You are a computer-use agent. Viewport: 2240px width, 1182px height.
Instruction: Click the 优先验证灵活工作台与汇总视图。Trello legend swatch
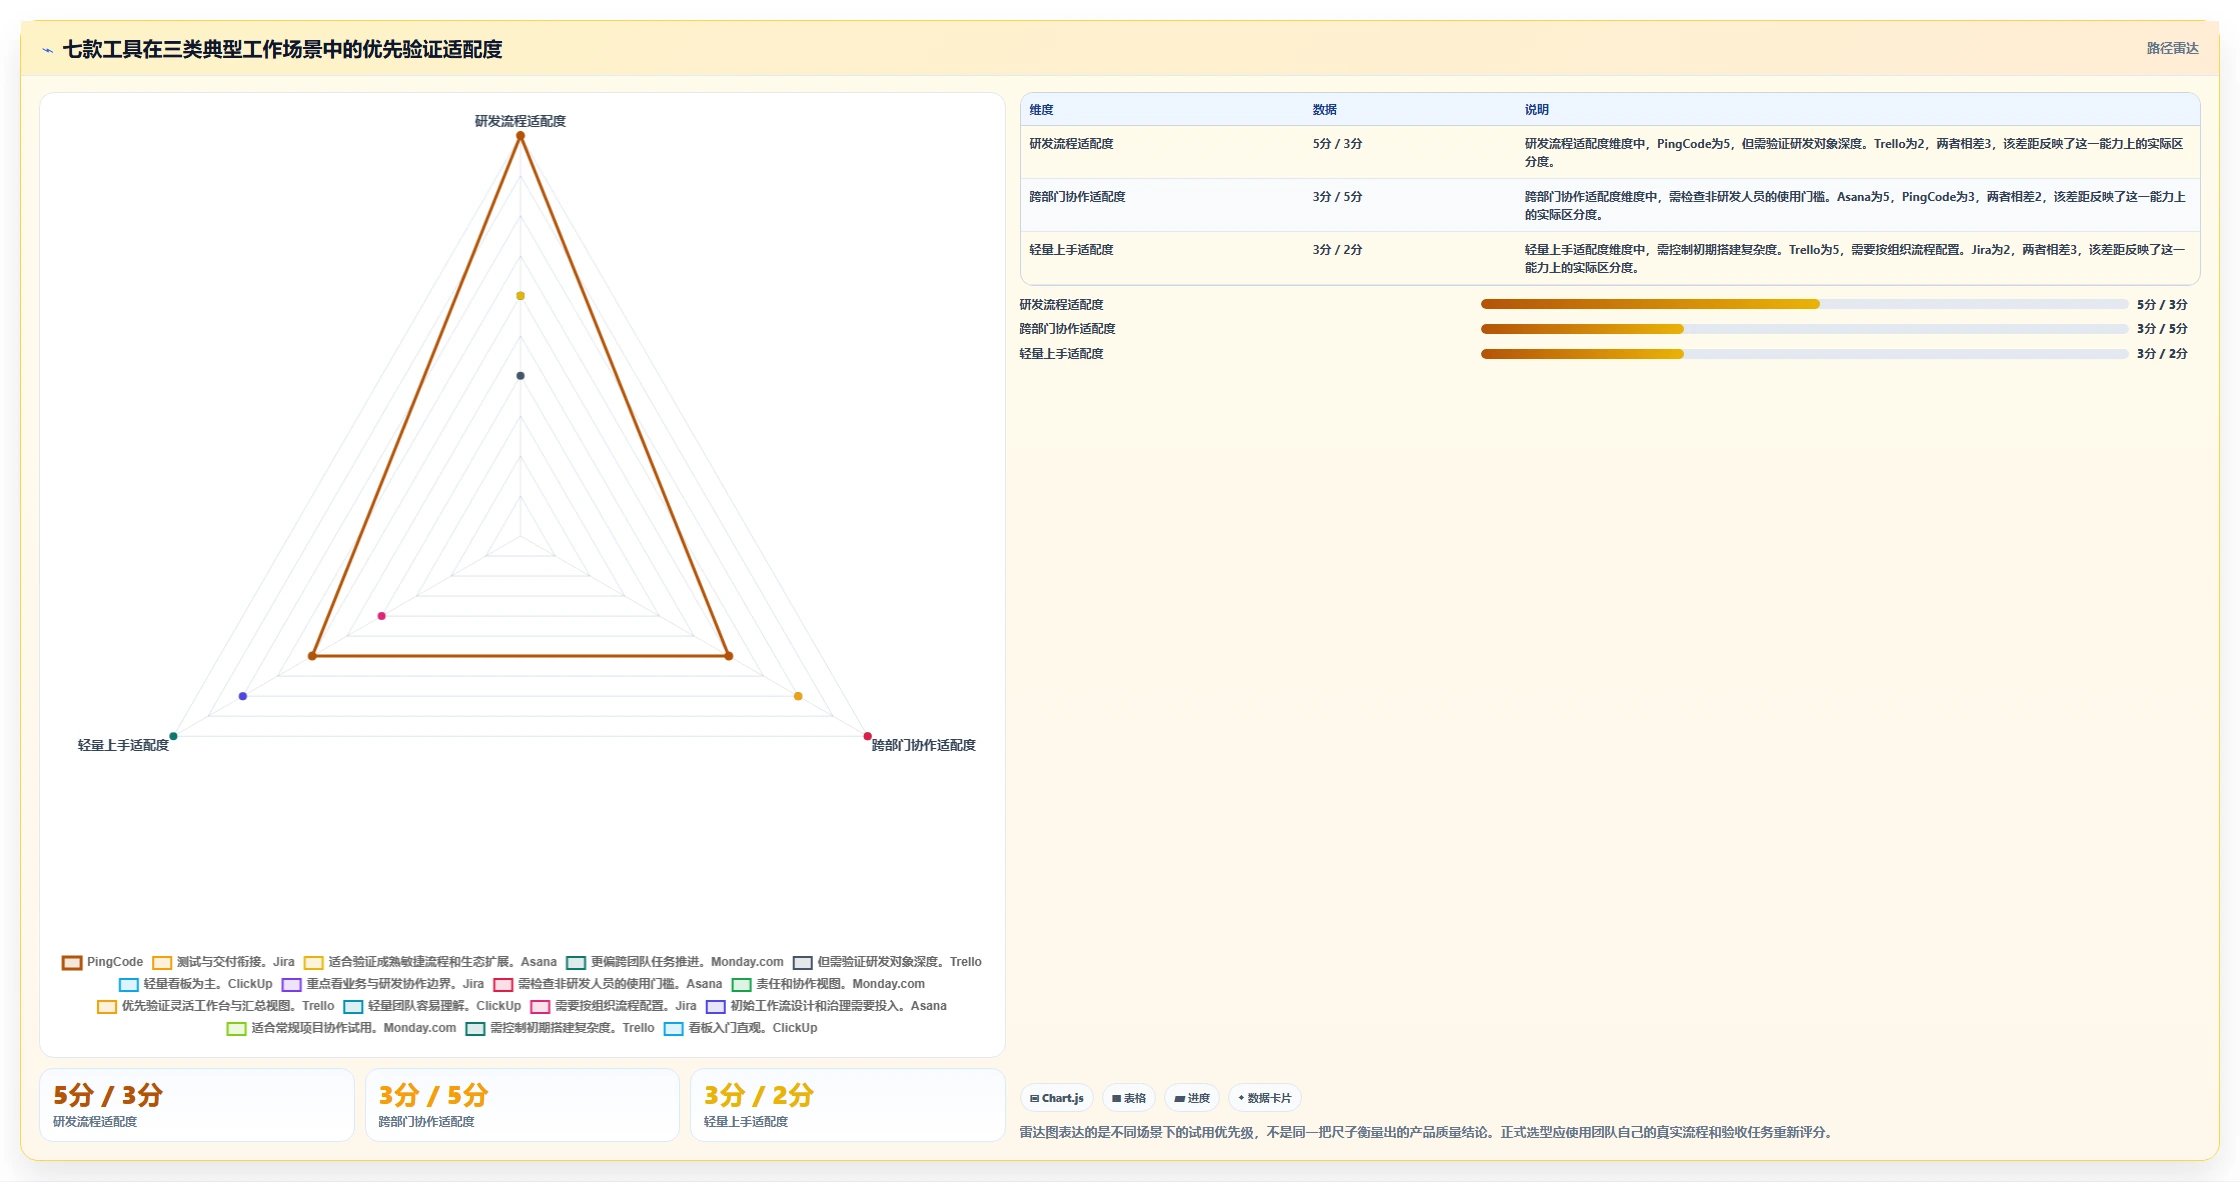point(107,1007)
